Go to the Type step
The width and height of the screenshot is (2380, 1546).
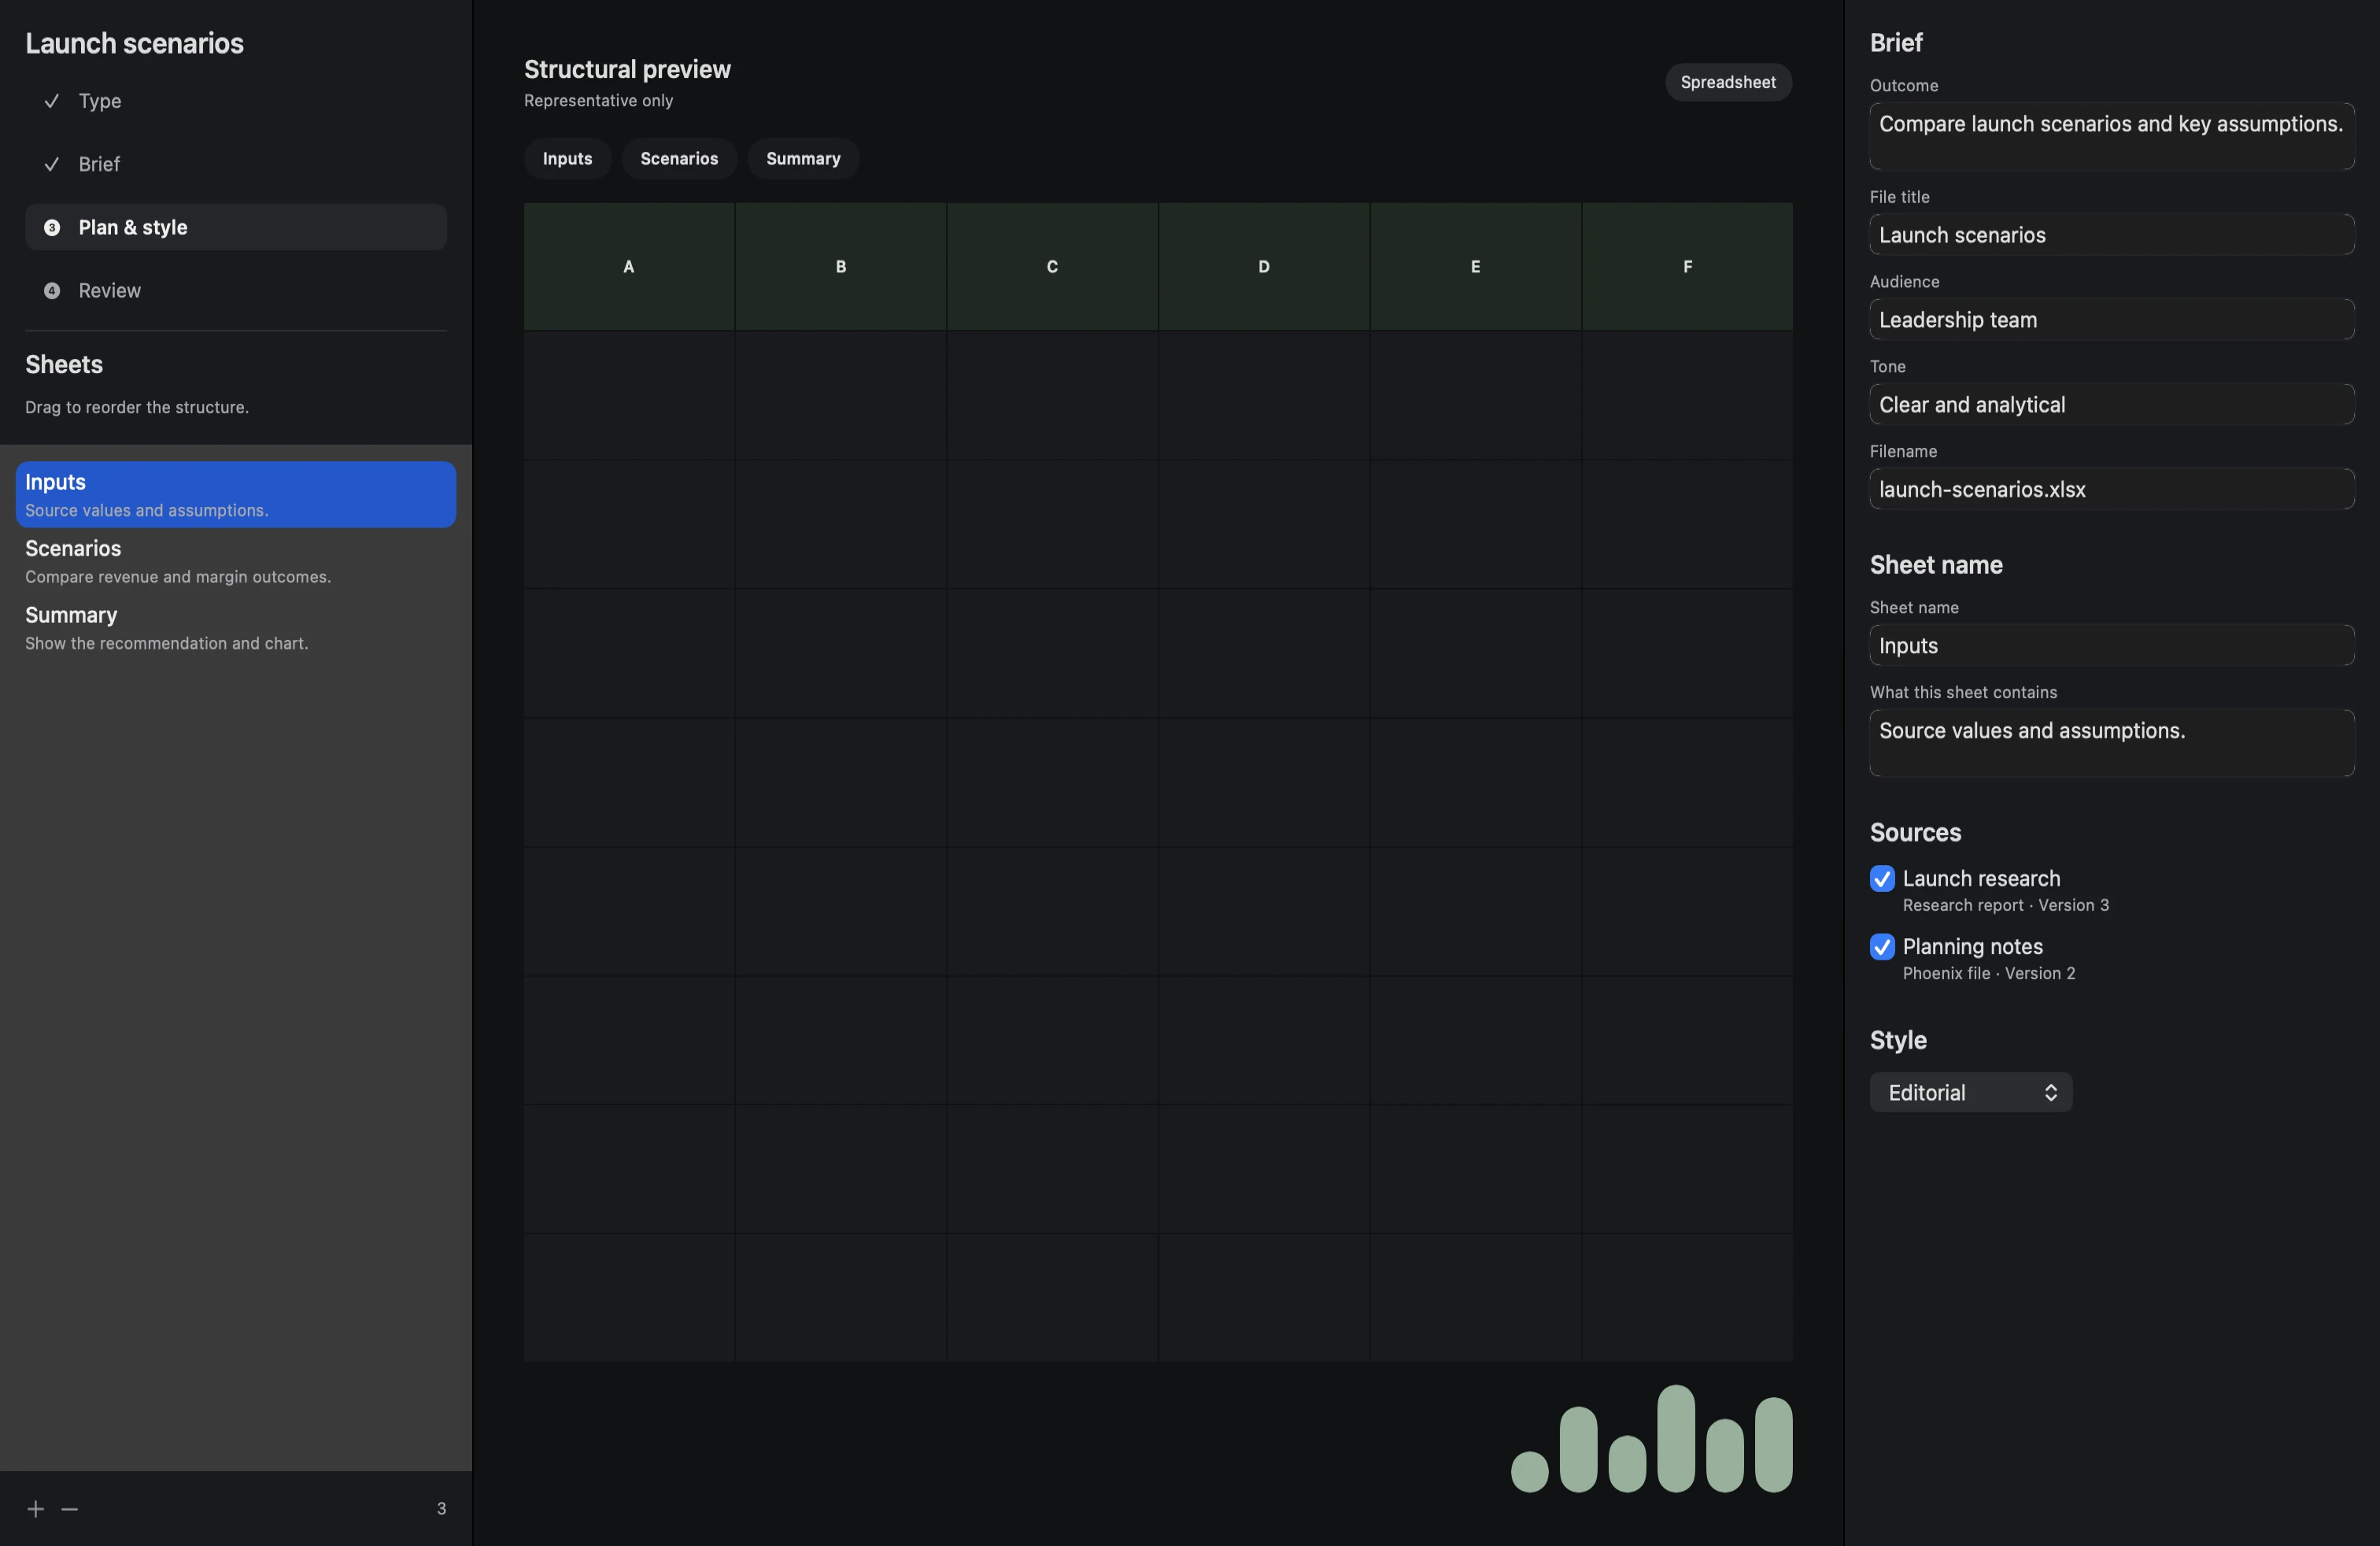[236, 101]
